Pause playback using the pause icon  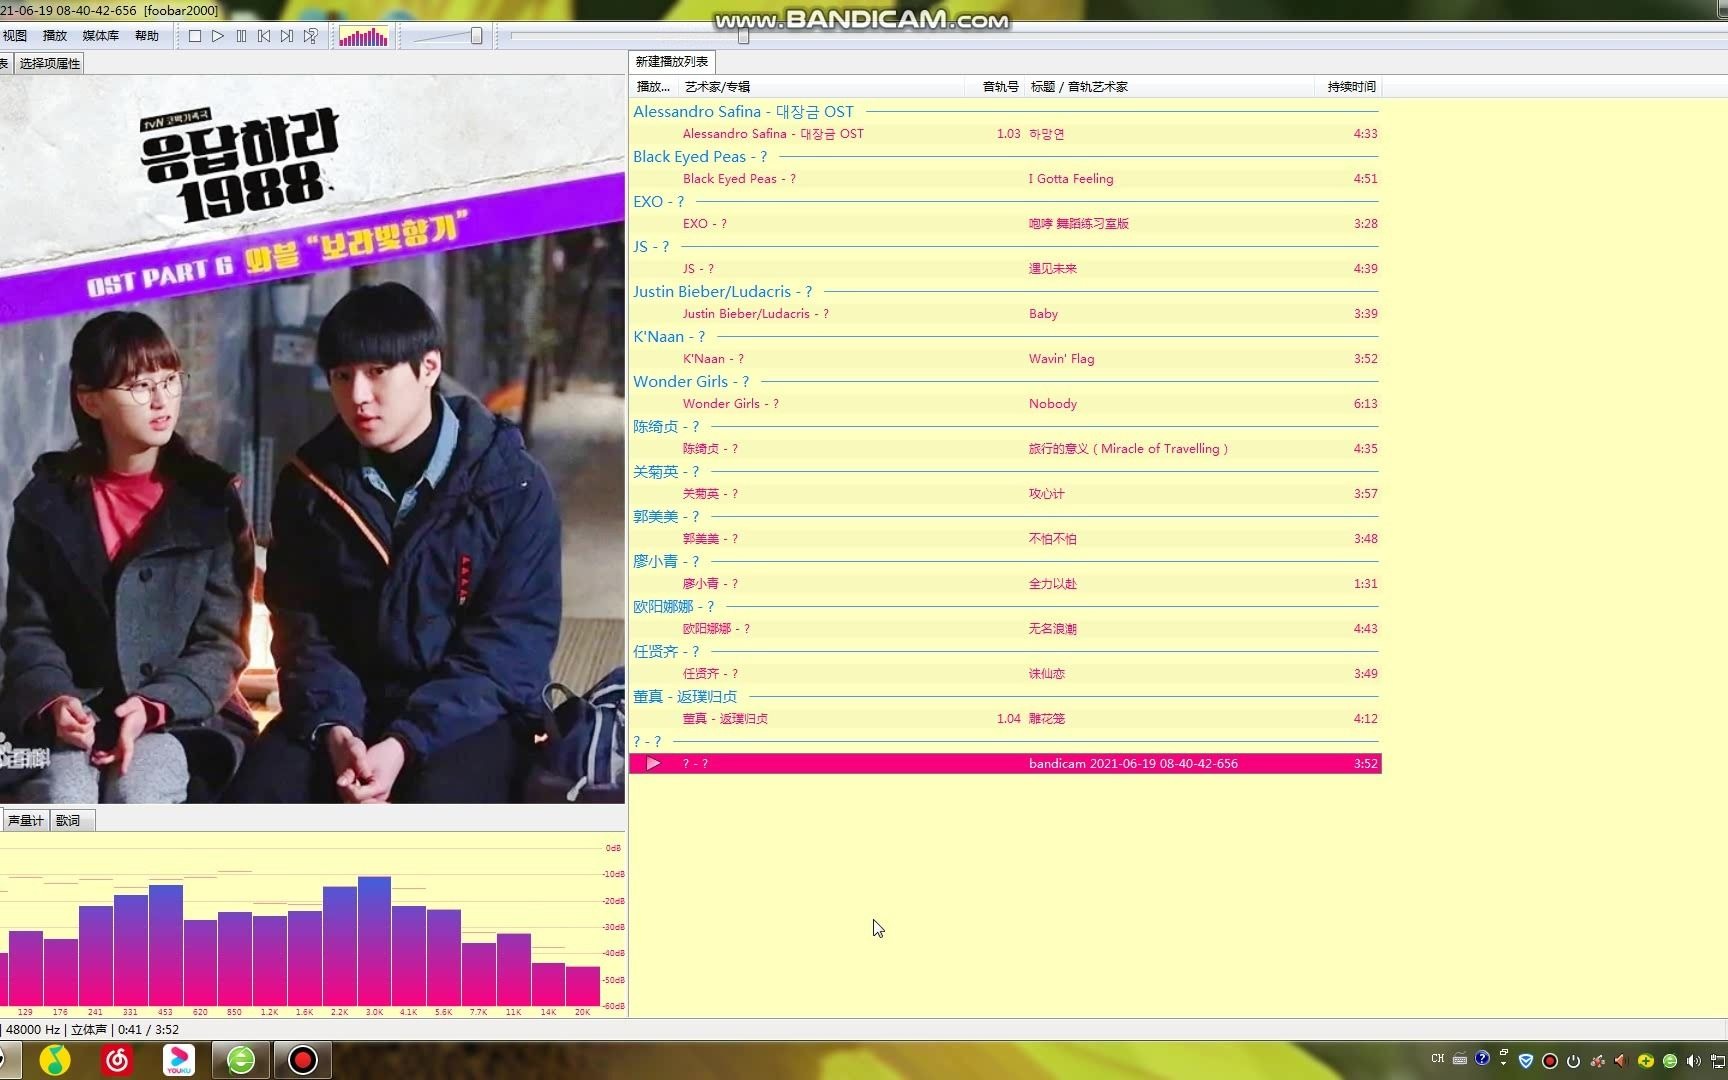[241, 36]
